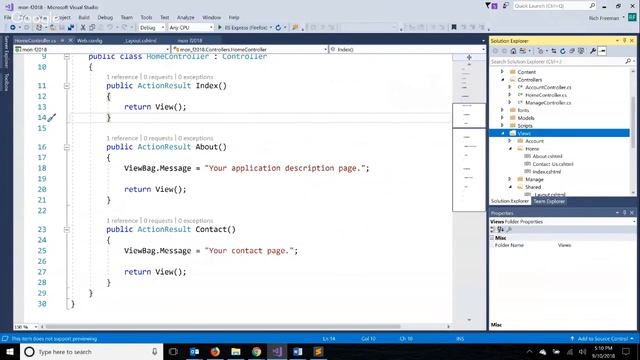Viewport: 640px width, 360px height.
Task: Click Add to Source Control in status bar
Action: [x=602, y=339]
